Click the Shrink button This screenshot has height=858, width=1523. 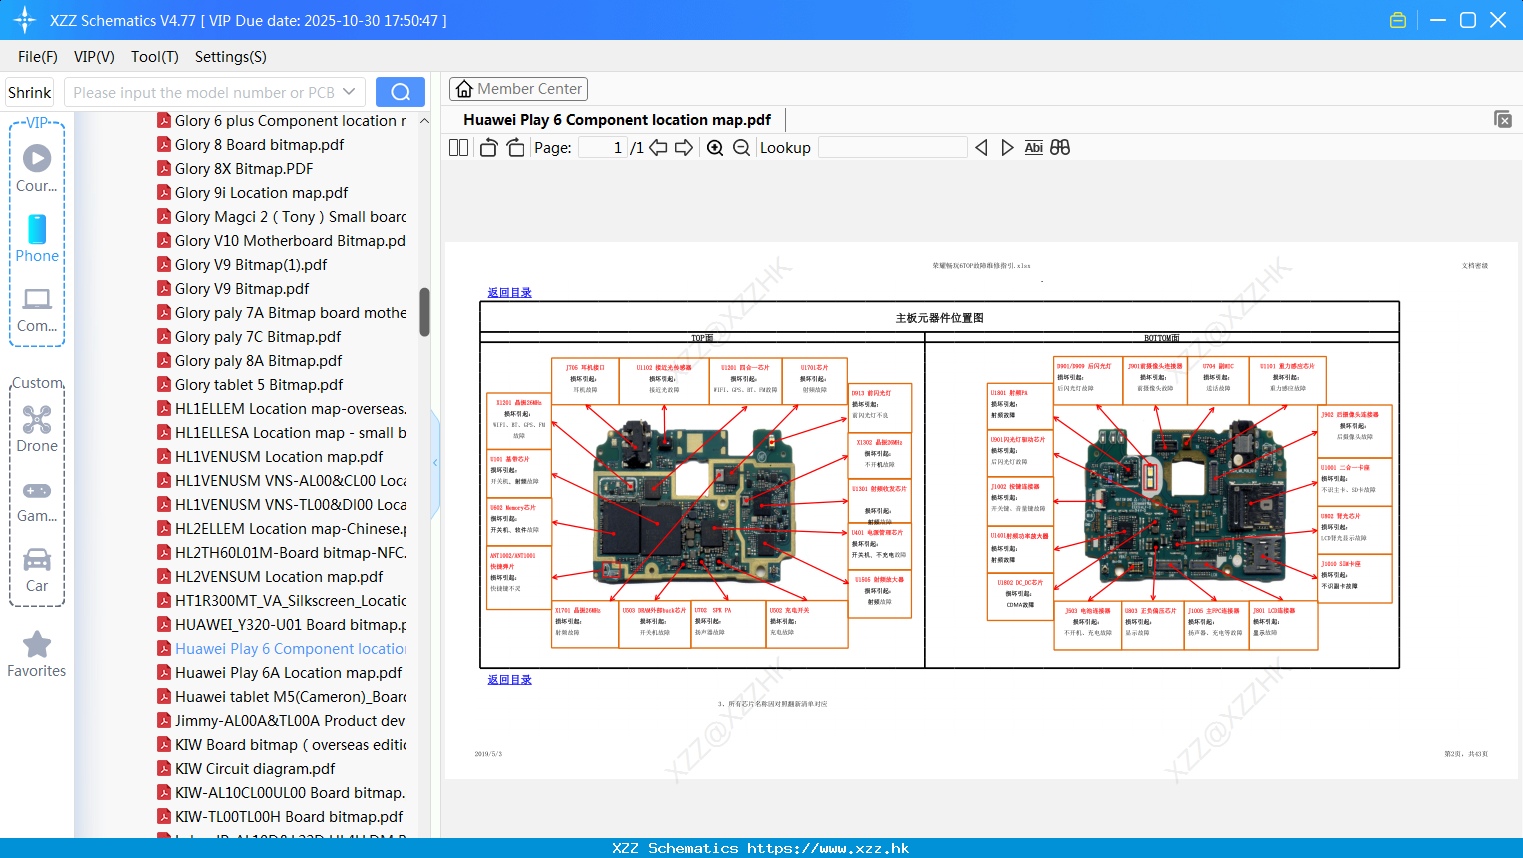pos(29,92)
